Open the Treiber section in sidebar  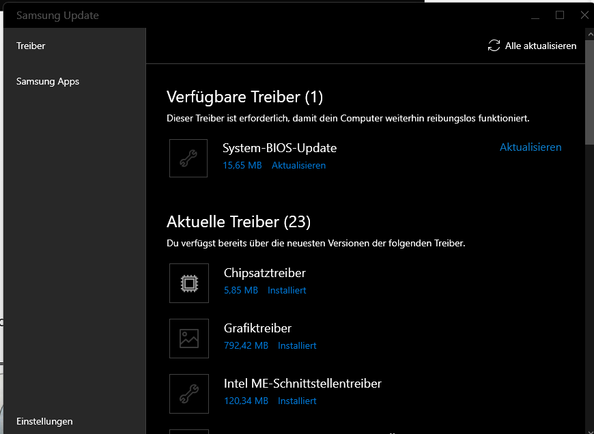(x=31, y=46)
